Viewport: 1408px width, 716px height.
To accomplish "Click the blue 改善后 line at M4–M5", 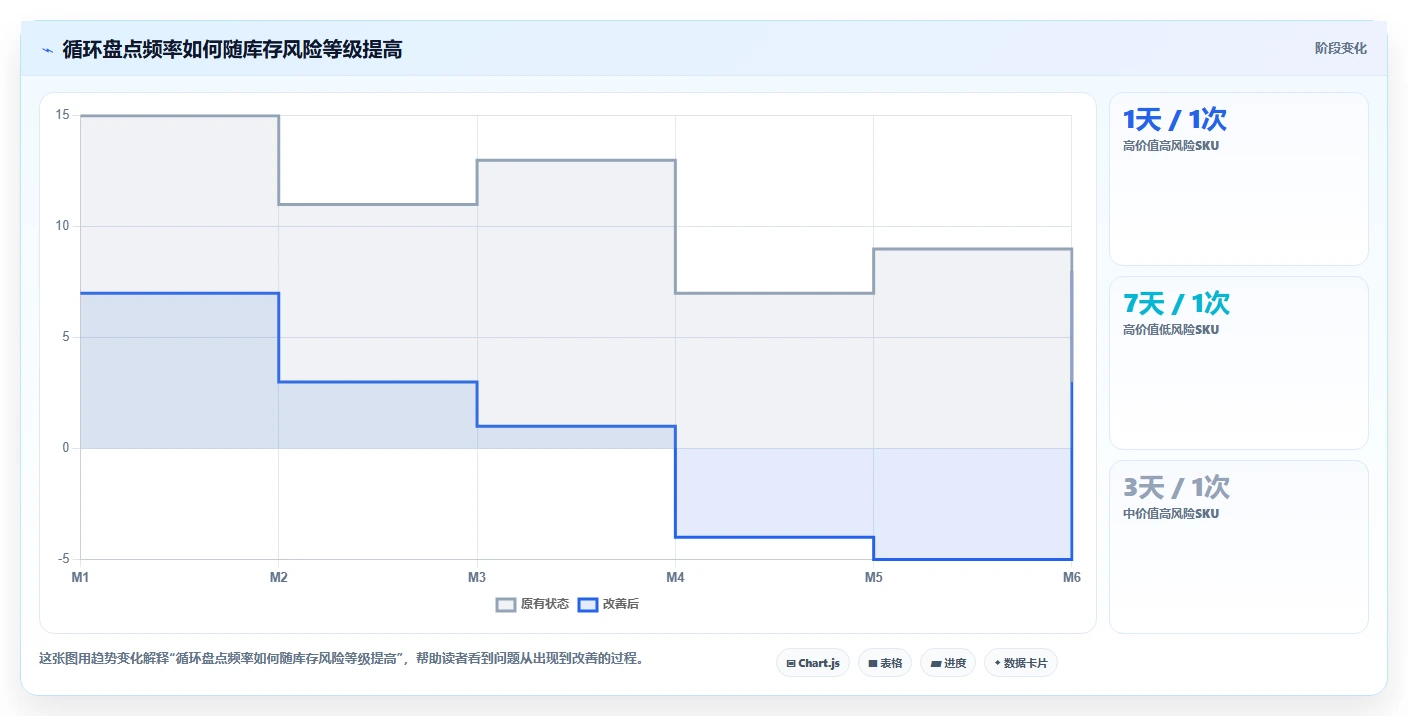I will point(774,537).
